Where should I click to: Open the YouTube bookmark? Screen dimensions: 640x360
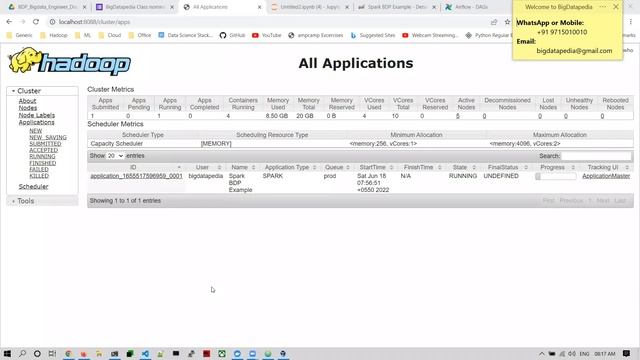tap(267, 36)
